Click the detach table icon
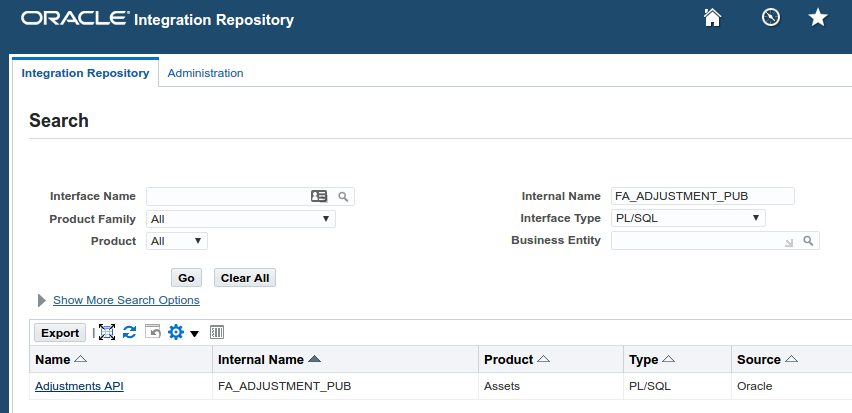Image resolution: width=852 pixels, height=413 pixels. coord(107,332)
